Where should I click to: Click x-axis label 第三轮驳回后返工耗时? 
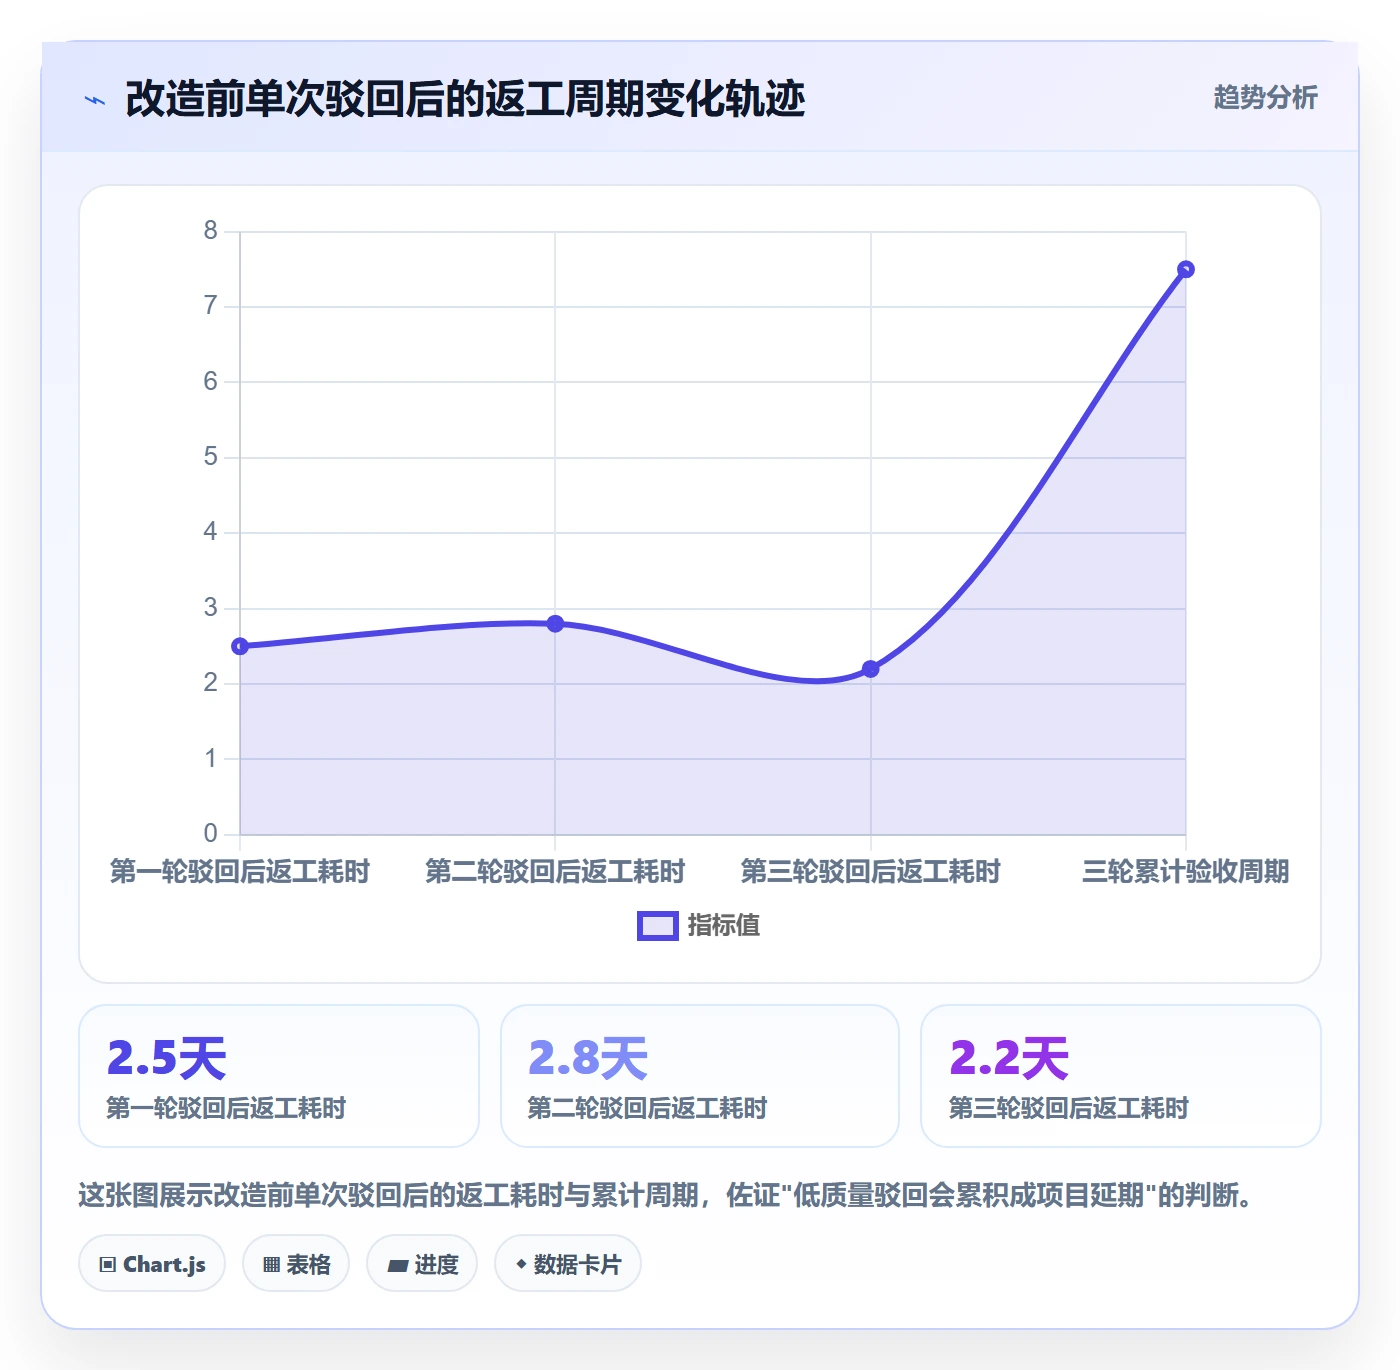coord(870,872)
